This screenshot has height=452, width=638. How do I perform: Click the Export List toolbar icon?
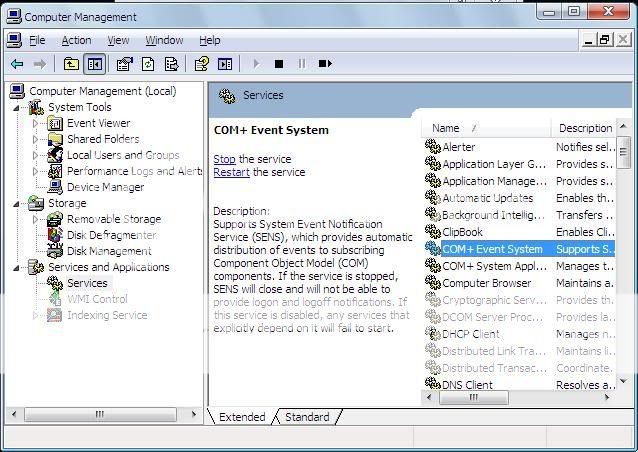click(171, 64)
